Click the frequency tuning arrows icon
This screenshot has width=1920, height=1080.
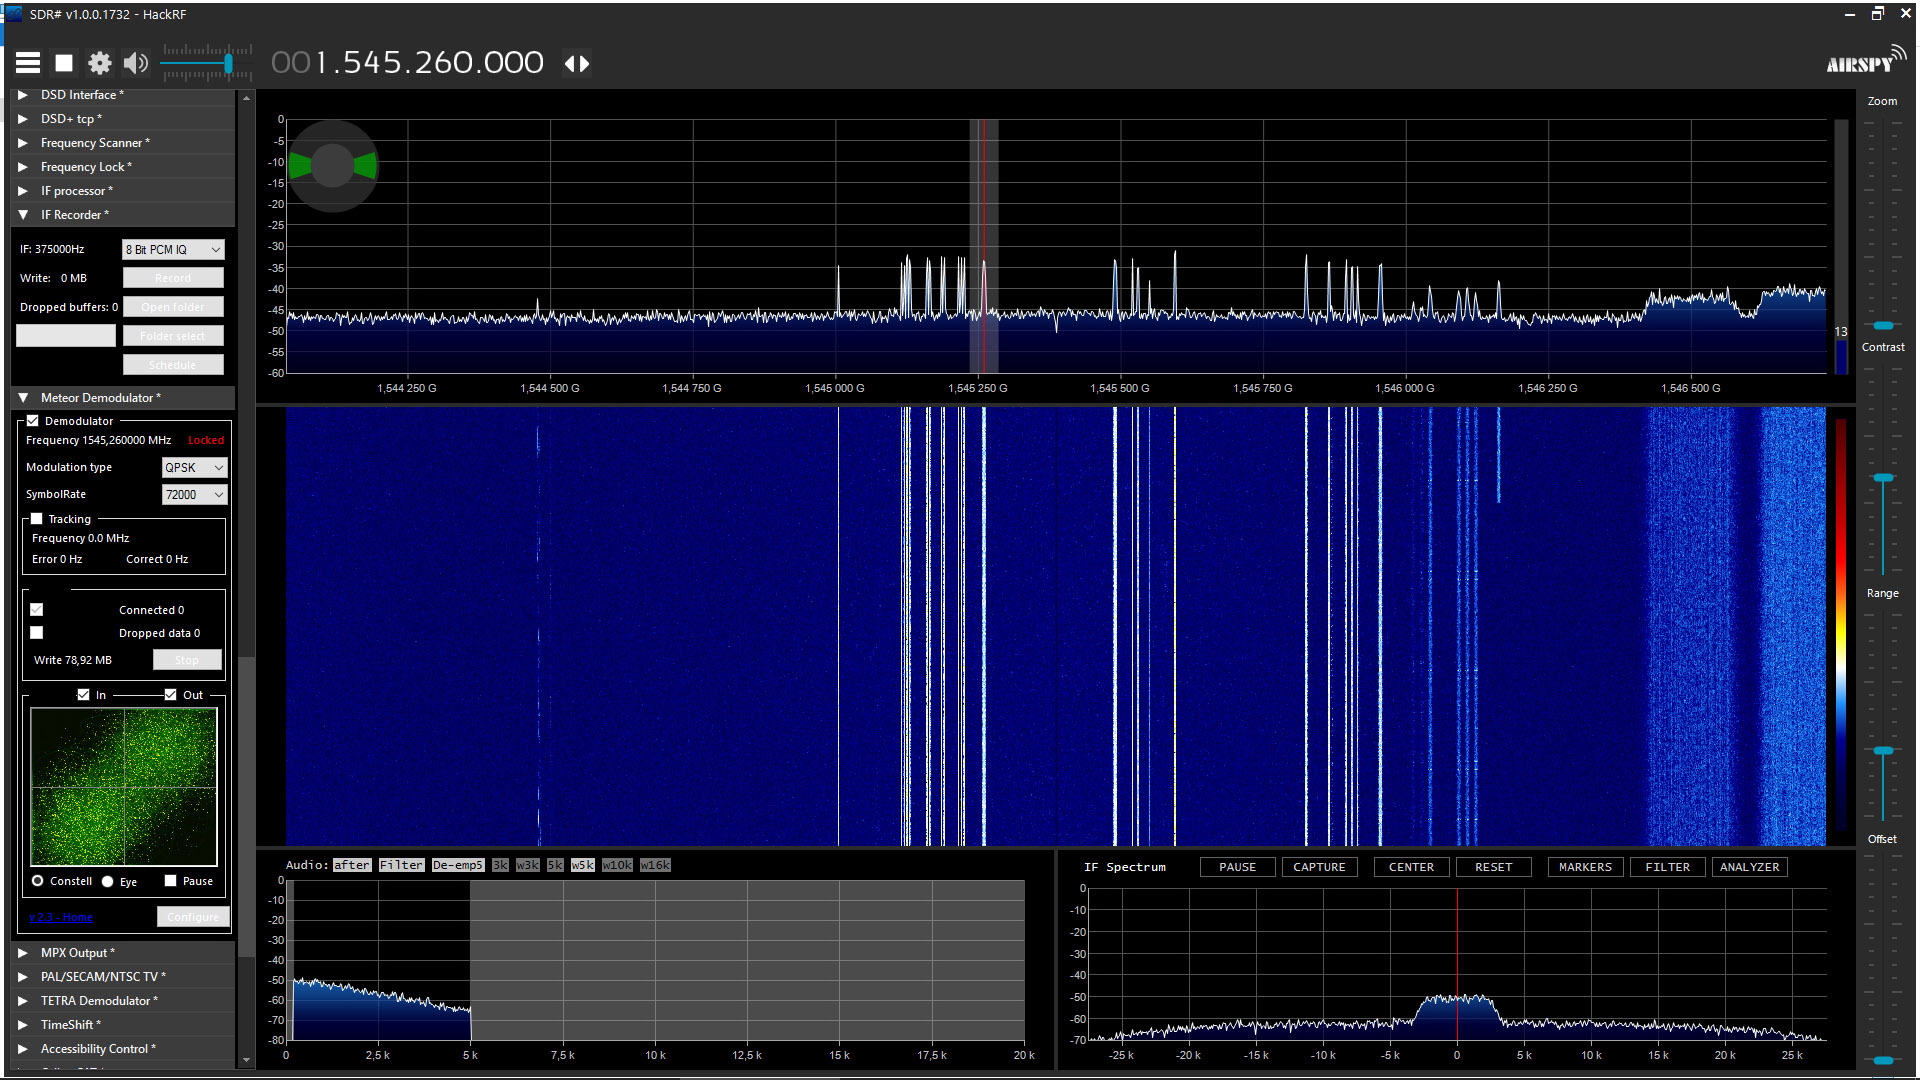[x=577, y=63]
